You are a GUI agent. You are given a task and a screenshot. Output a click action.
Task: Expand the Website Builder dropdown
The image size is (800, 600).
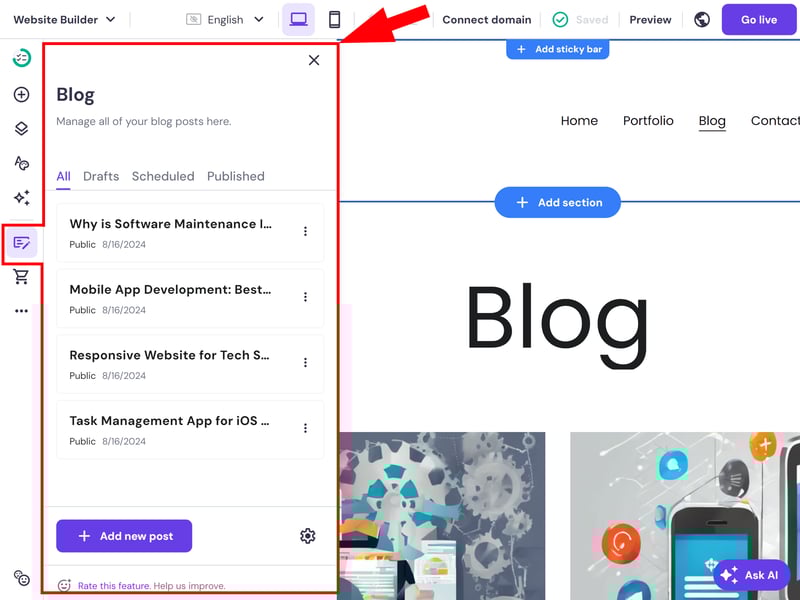coord(64,20)
